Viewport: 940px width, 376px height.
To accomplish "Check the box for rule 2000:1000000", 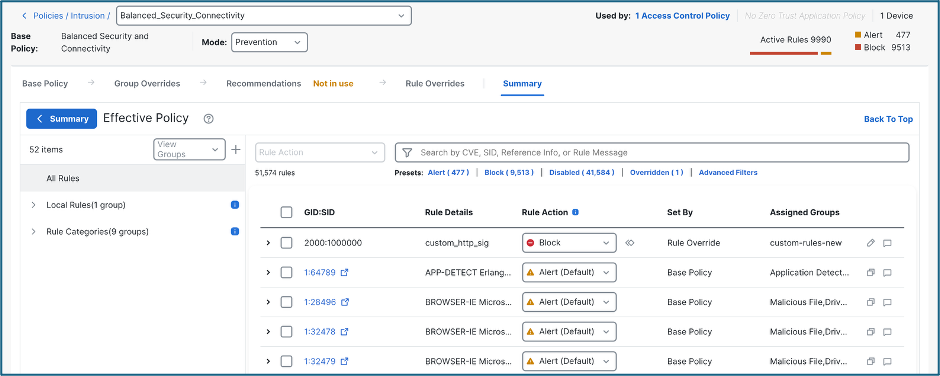I will tap(287, 243).
